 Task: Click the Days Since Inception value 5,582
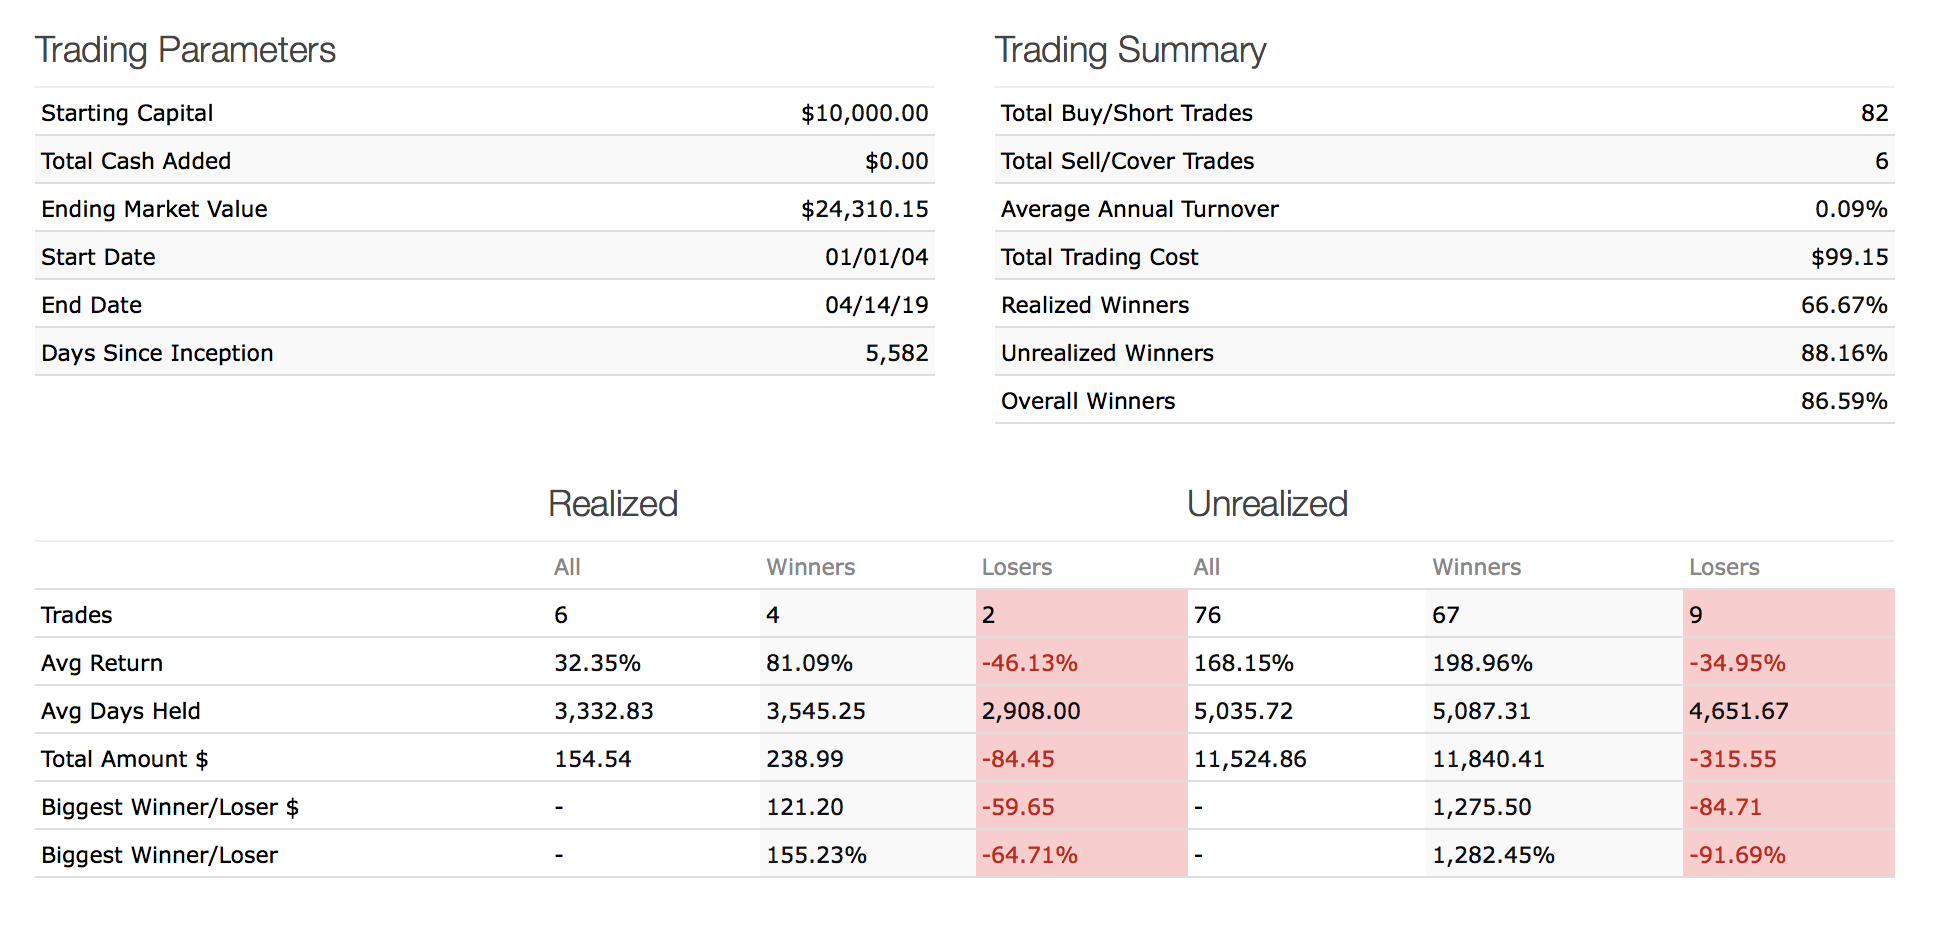tap(896, 353)
